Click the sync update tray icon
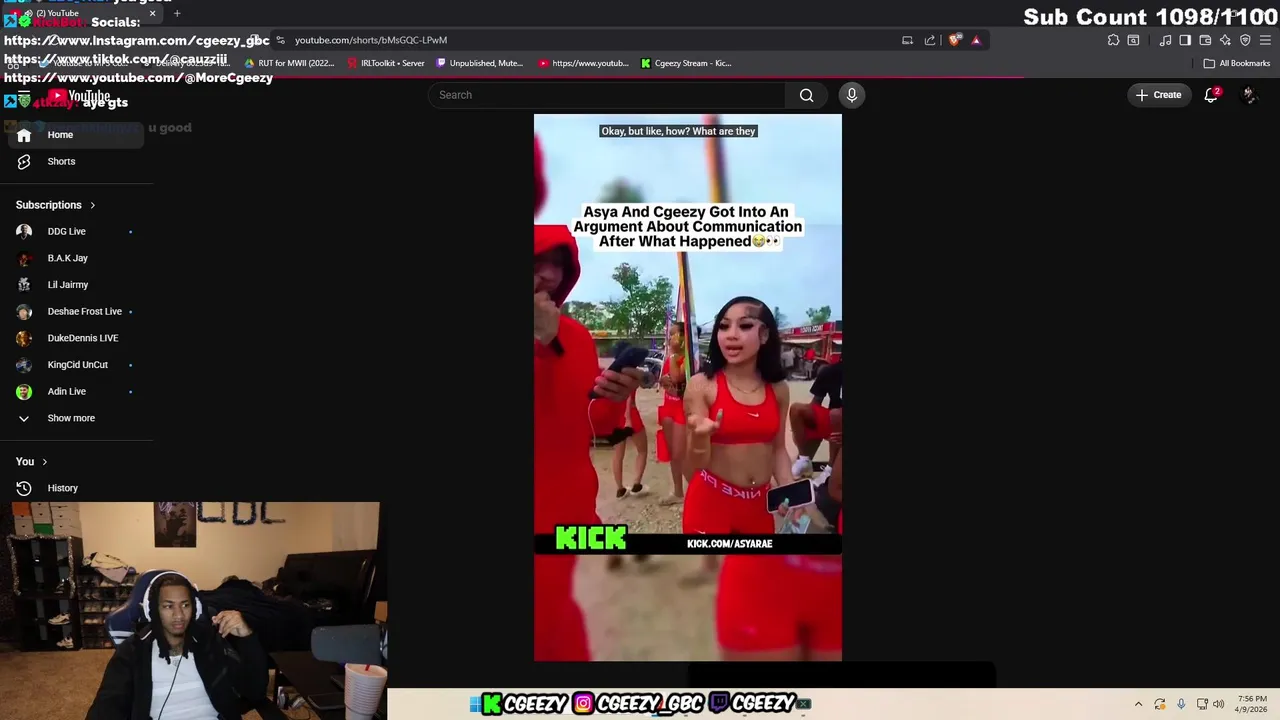This screenshot has height=720, width=1280. pos(1160,704)
